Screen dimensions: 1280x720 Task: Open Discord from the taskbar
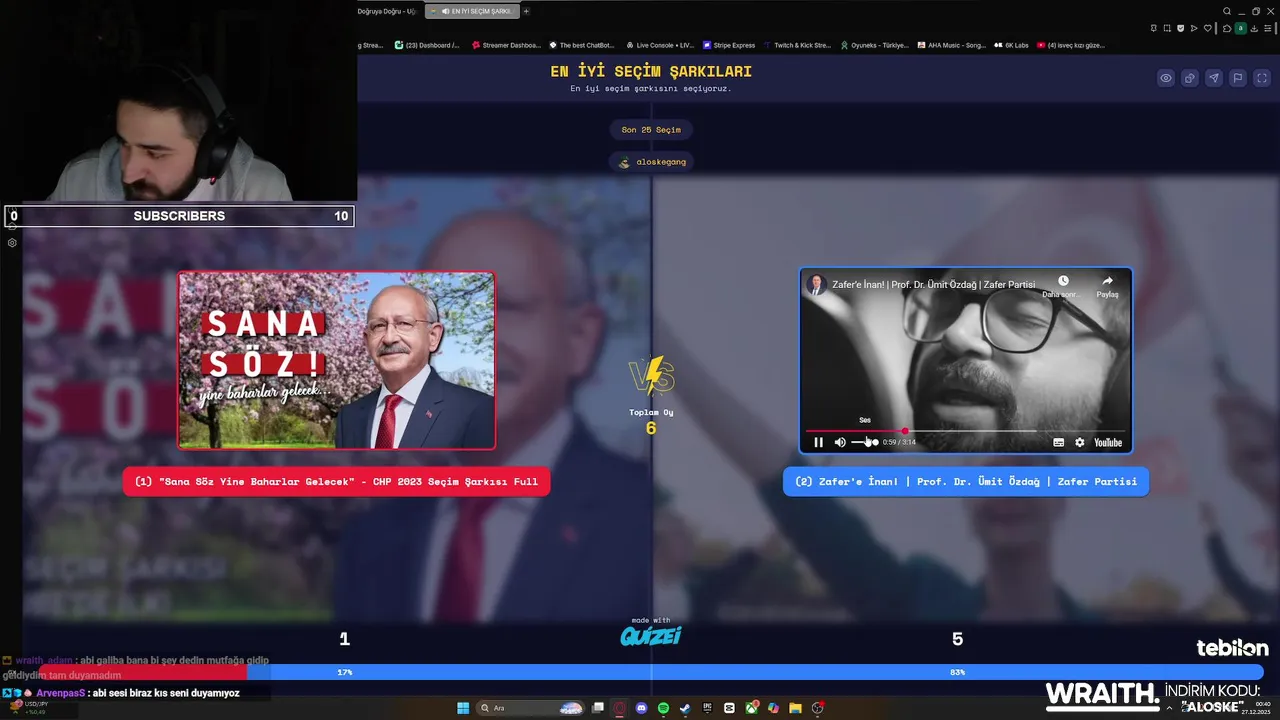pyautogui.click(x=641, y=708)
